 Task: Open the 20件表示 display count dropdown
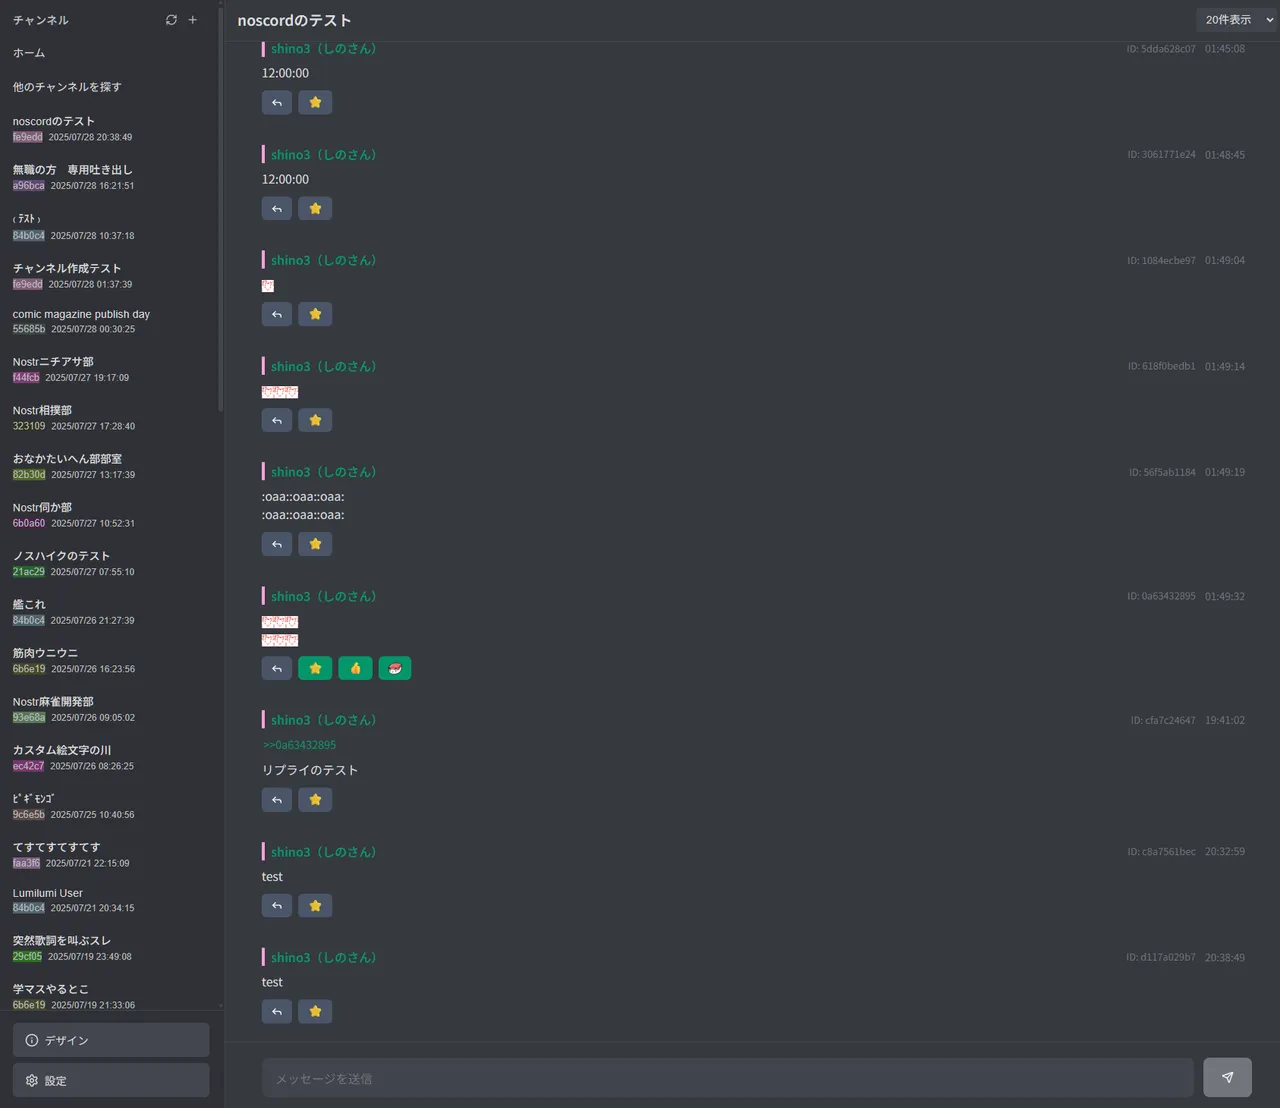tap(1238, 20)
